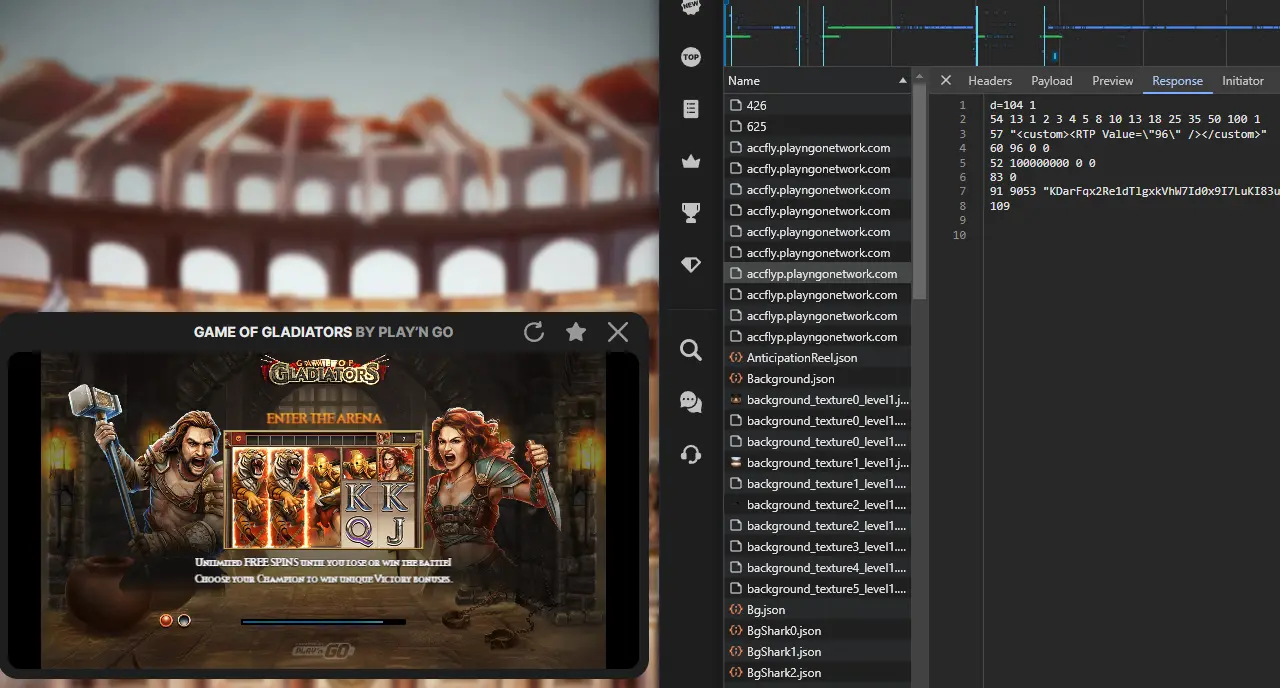This screenshot has width=1280, height=688.
Task: Click the 'Enter the Arena' heading
Action: click(322, 418)
